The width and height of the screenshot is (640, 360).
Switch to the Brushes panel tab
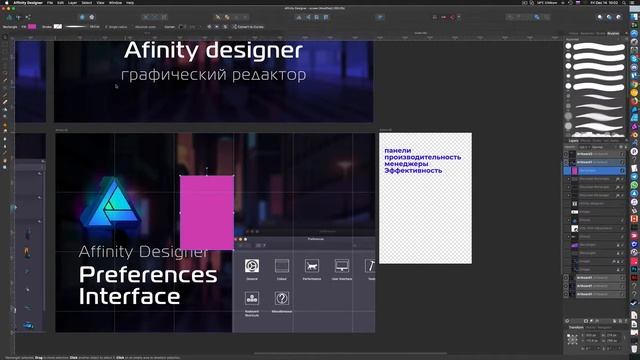click(613, 33)
